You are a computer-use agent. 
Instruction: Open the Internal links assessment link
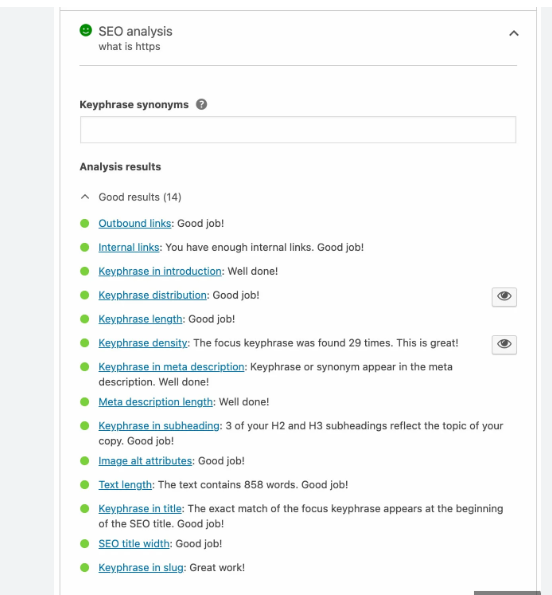[x=129, y=247]
